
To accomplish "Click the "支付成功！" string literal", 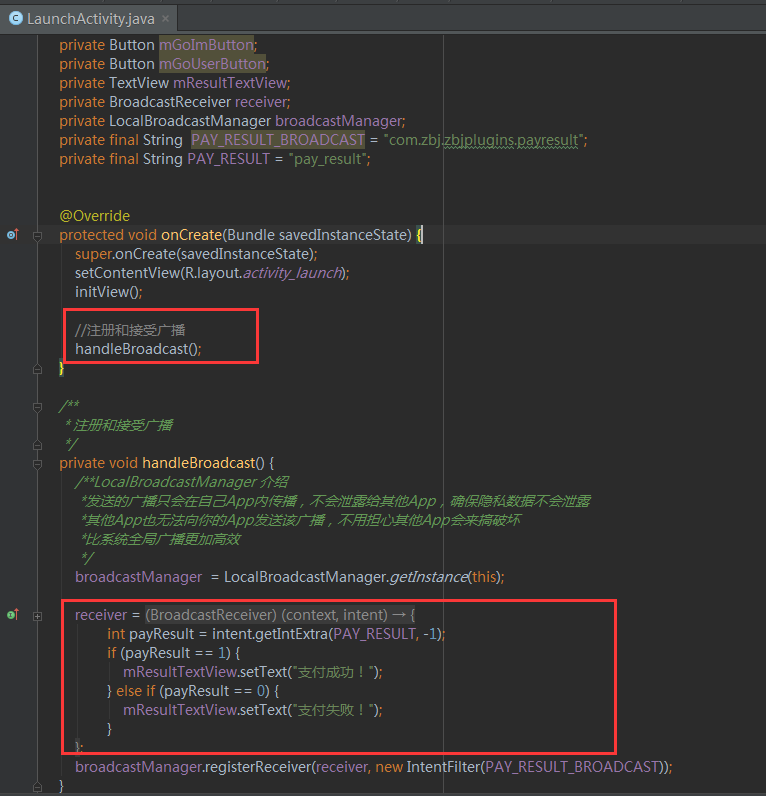I will [x=333, y=672].
